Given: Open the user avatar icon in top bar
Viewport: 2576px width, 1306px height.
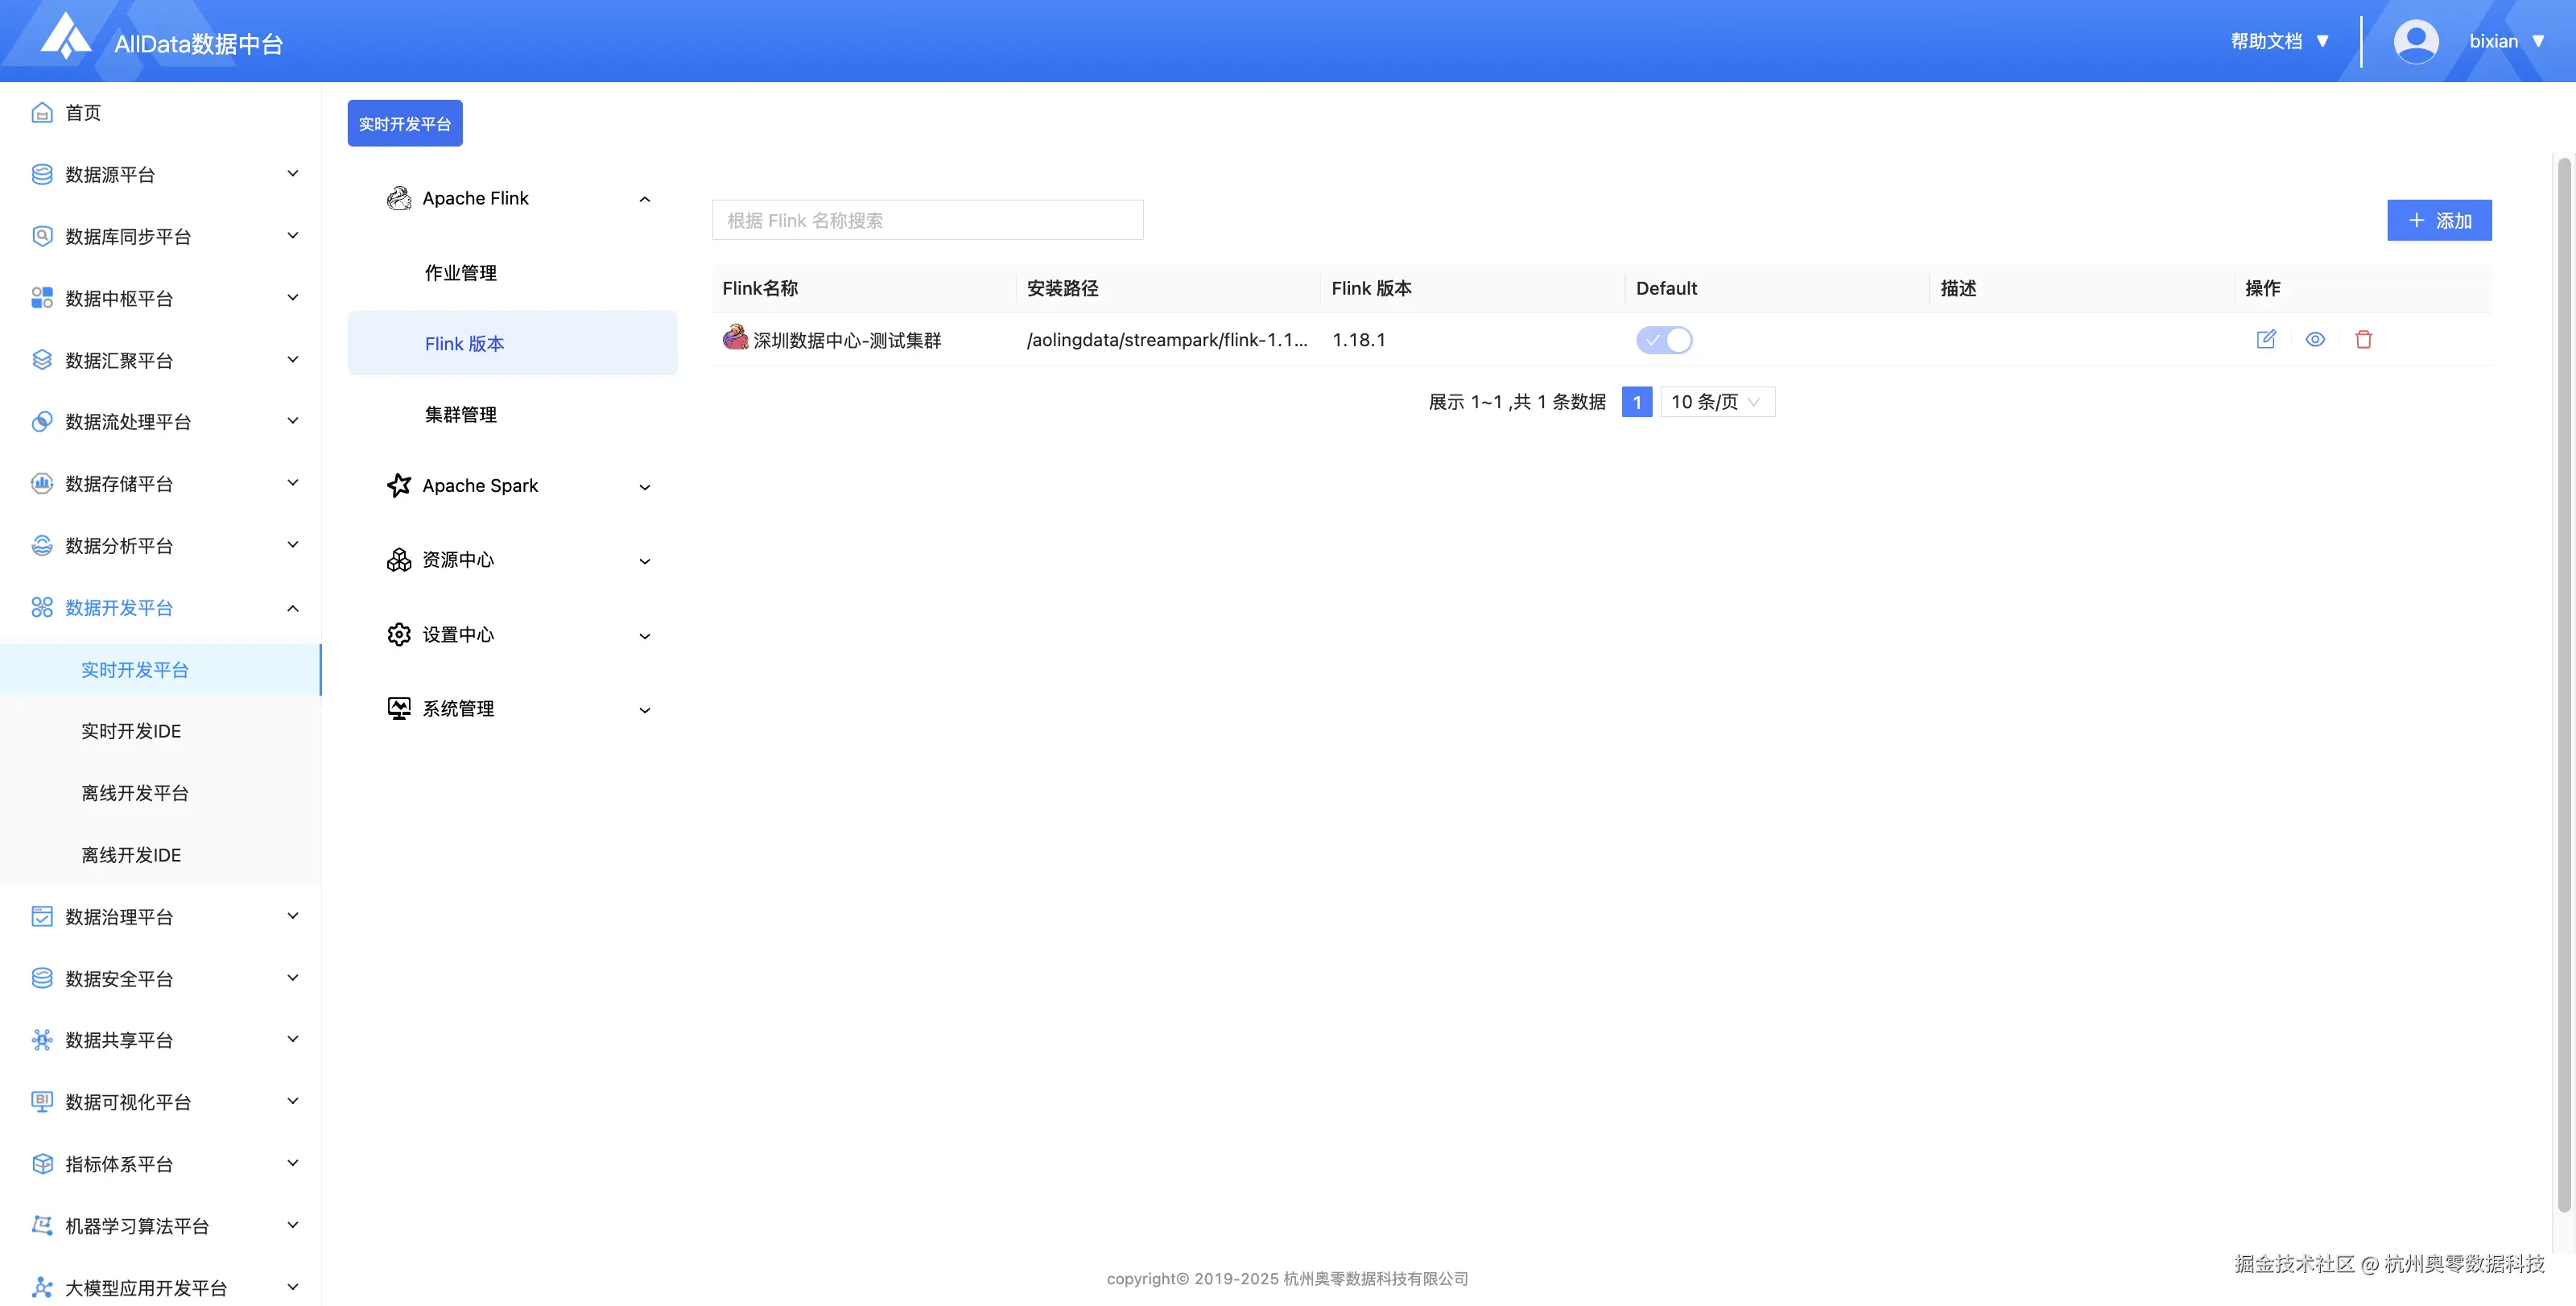Looking at the screenshot, I should click(x=2416, y=40).
